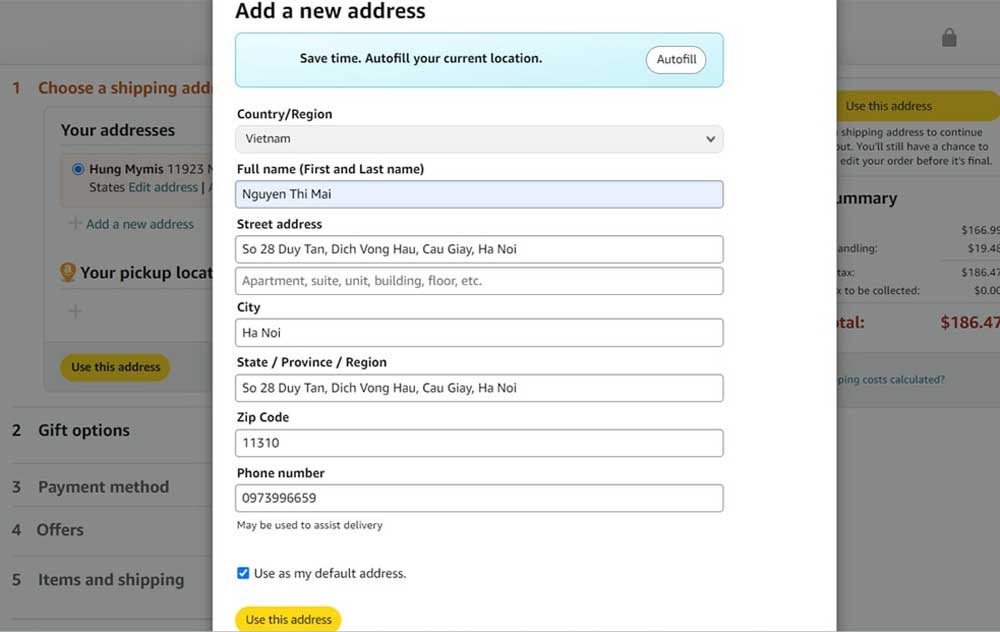Click the dropdown chevron in Country/Region
Viewport: 1000px width, 632px height.
pos(710,139)
